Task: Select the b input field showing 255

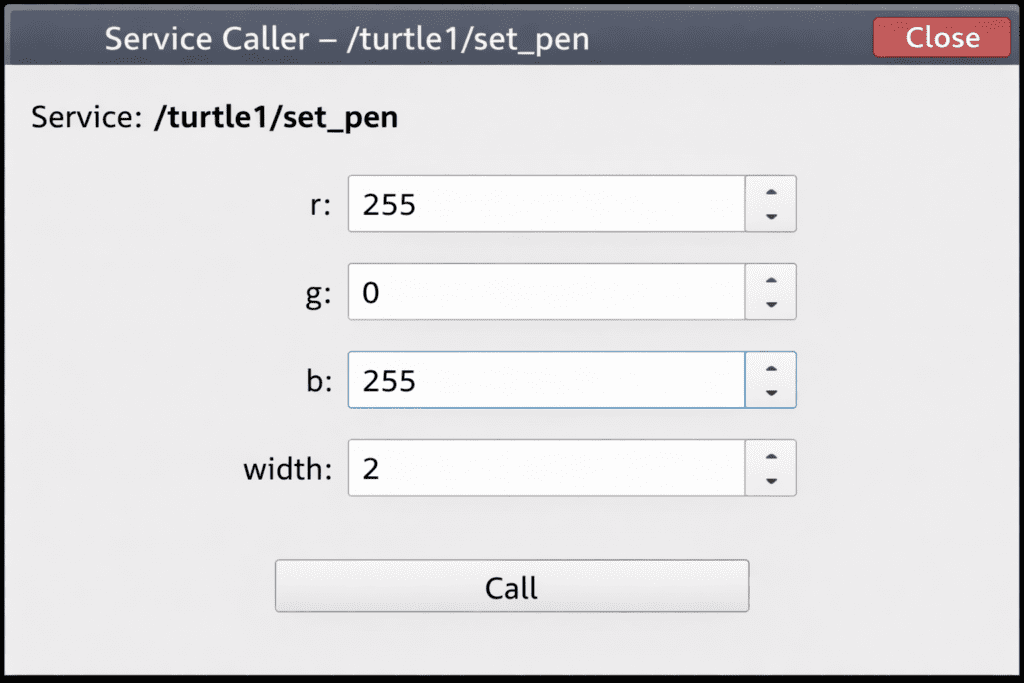Action: (x=546, y=380)
